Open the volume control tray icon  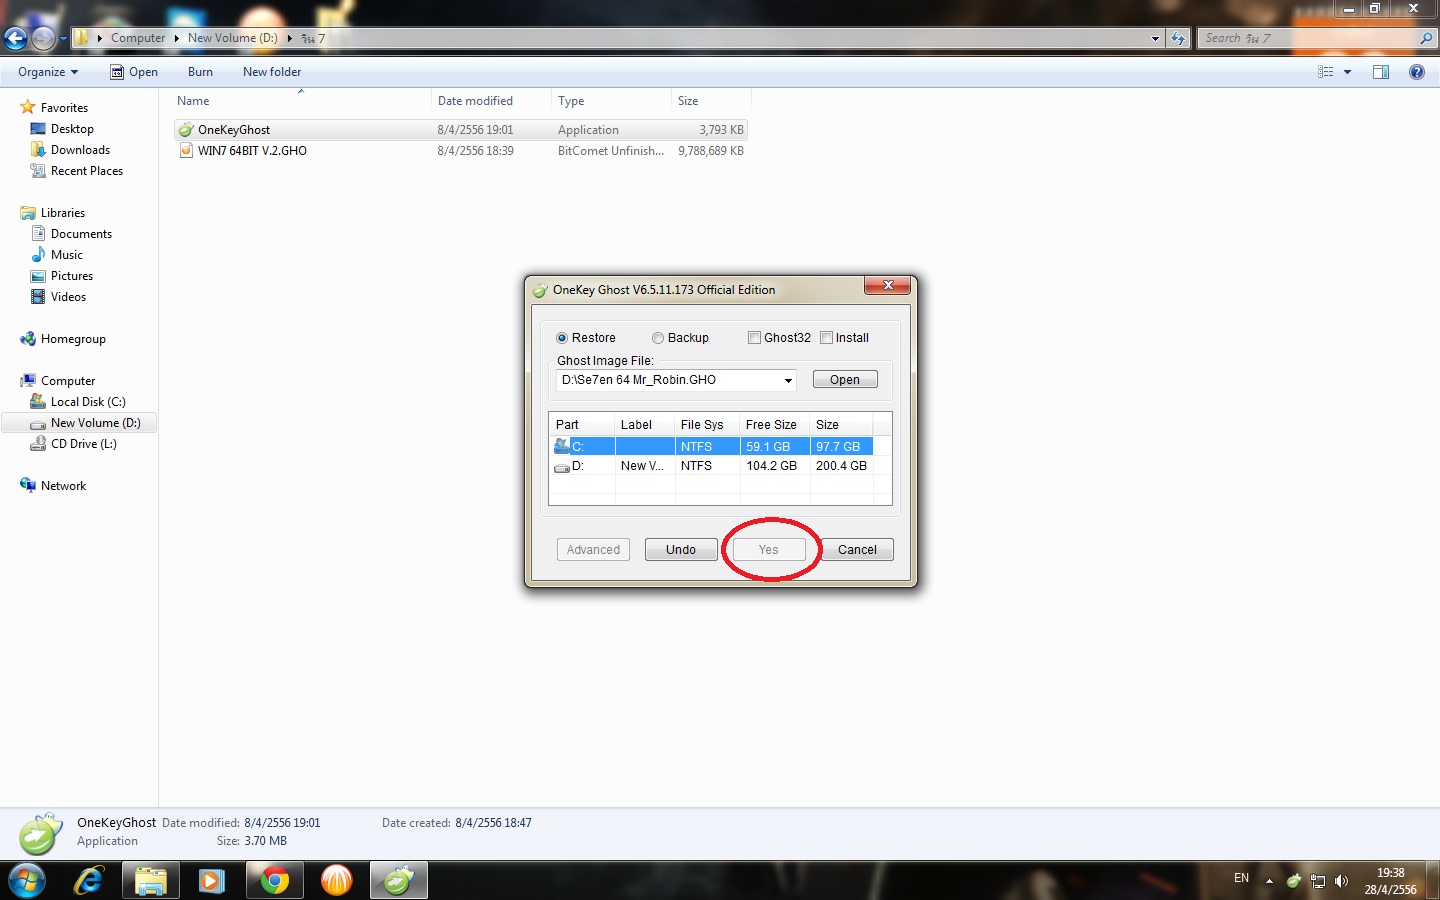pos(1341,881)
